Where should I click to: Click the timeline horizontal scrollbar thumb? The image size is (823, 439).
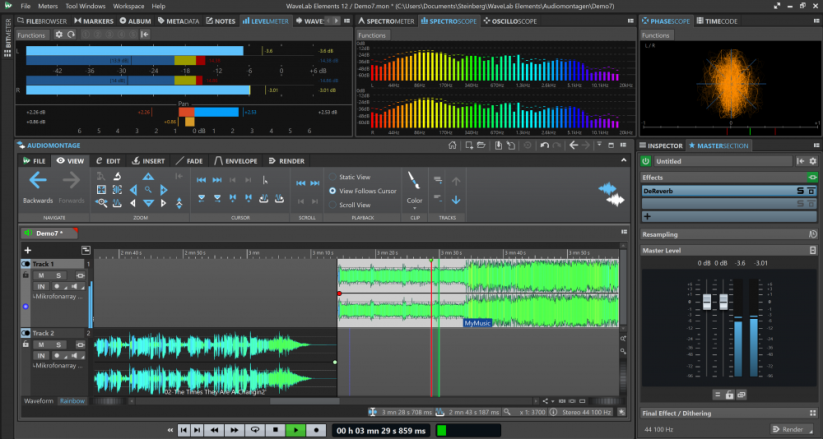[304, 401]
